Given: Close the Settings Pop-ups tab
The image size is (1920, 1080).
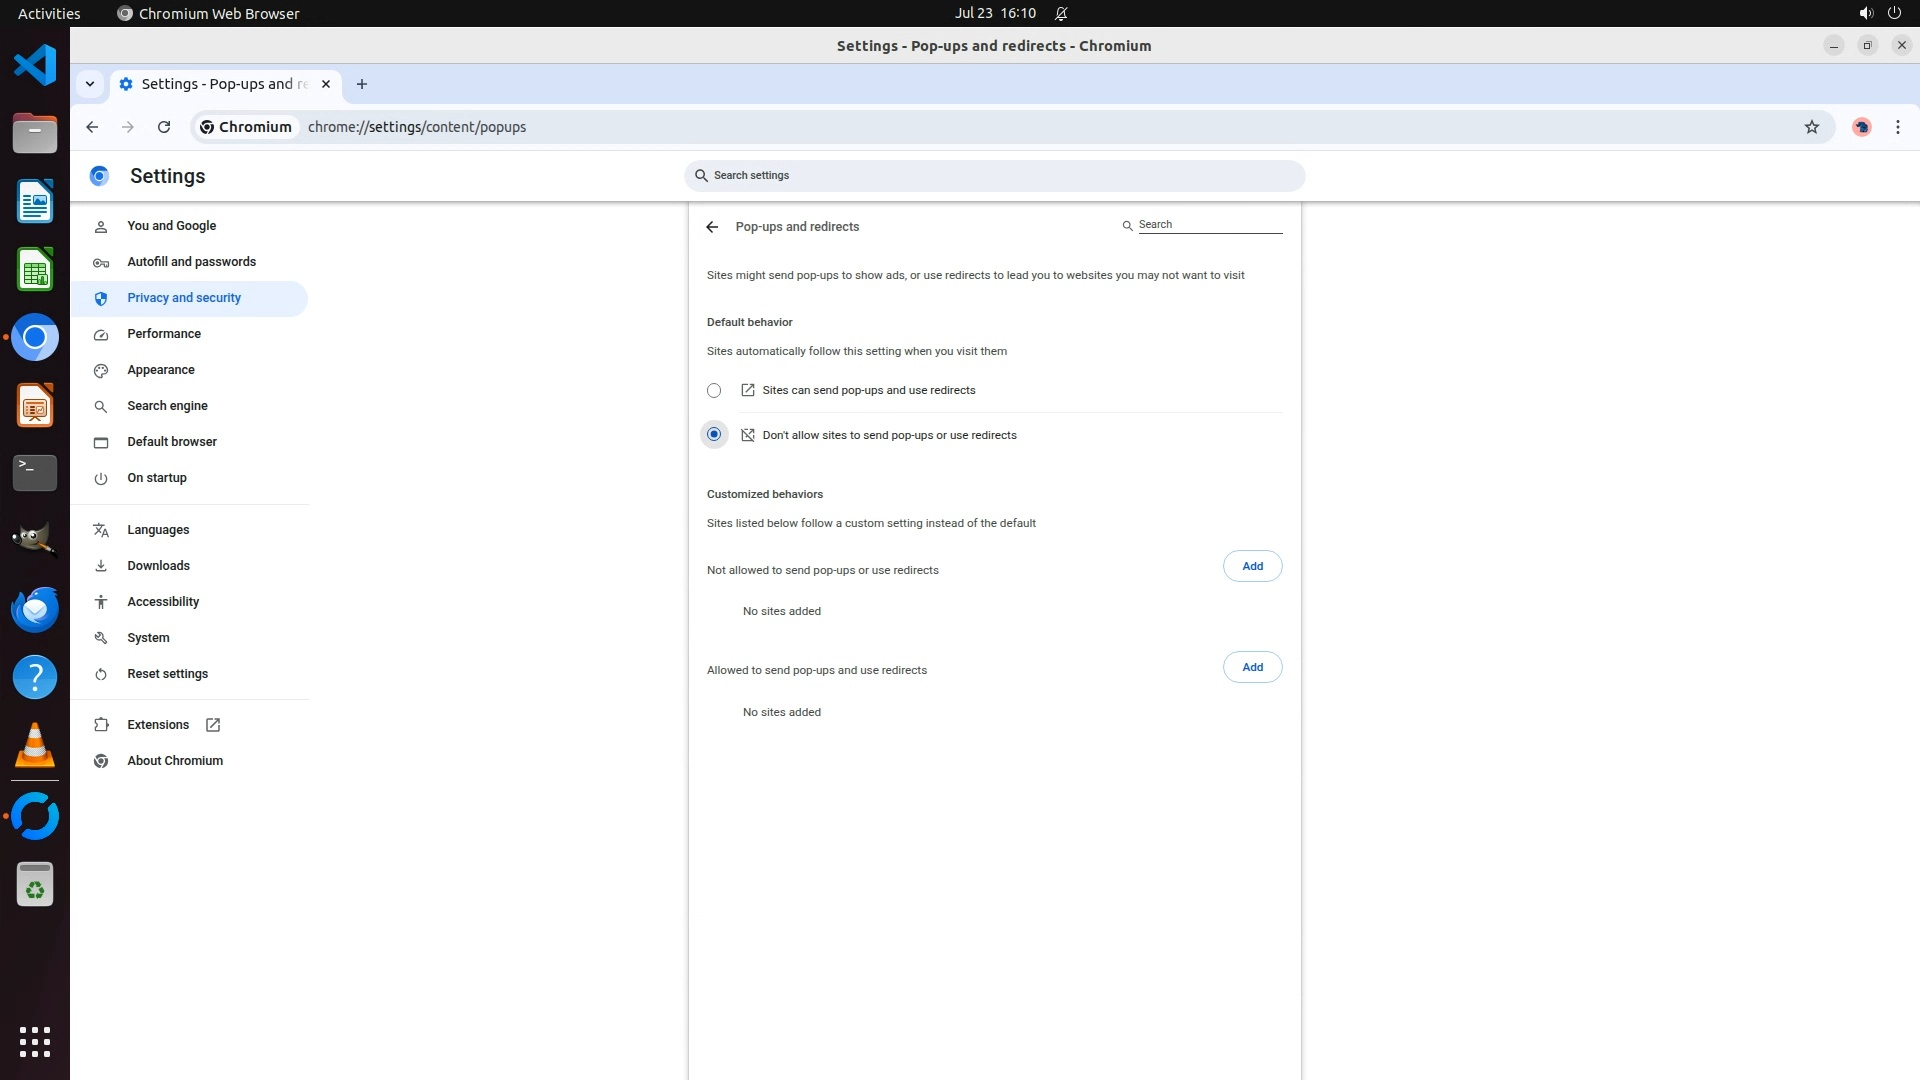Looking at the screenshot, I should pos(325,84).
